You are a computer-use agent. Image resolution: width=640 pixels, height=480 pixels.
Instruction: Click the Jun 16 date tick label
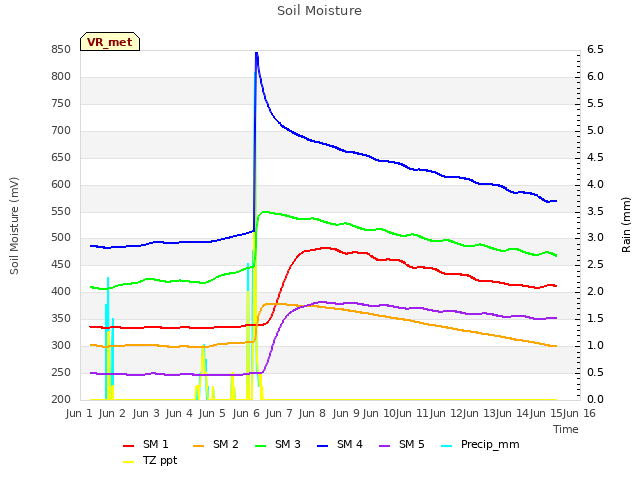[579, 413]
